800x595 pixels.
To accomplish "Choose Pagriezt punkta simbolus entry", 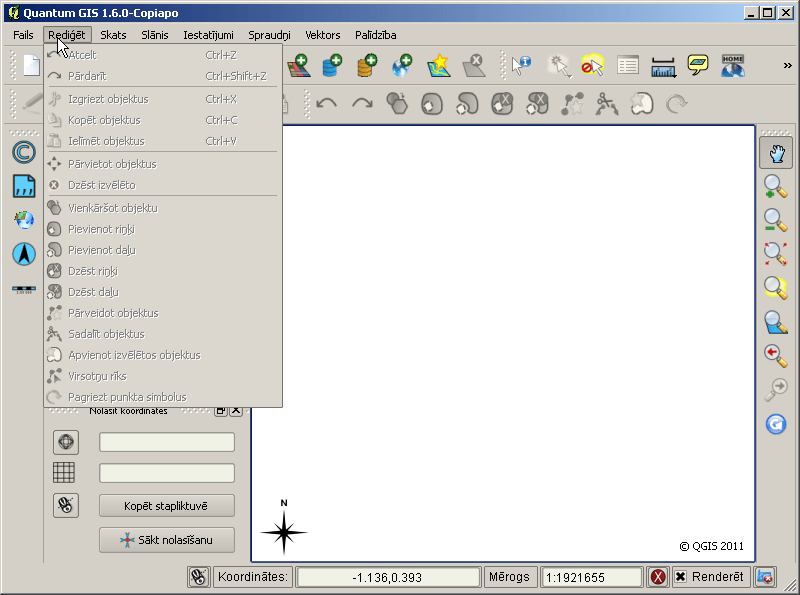I will pyautogui.click(x=163, y=397).
